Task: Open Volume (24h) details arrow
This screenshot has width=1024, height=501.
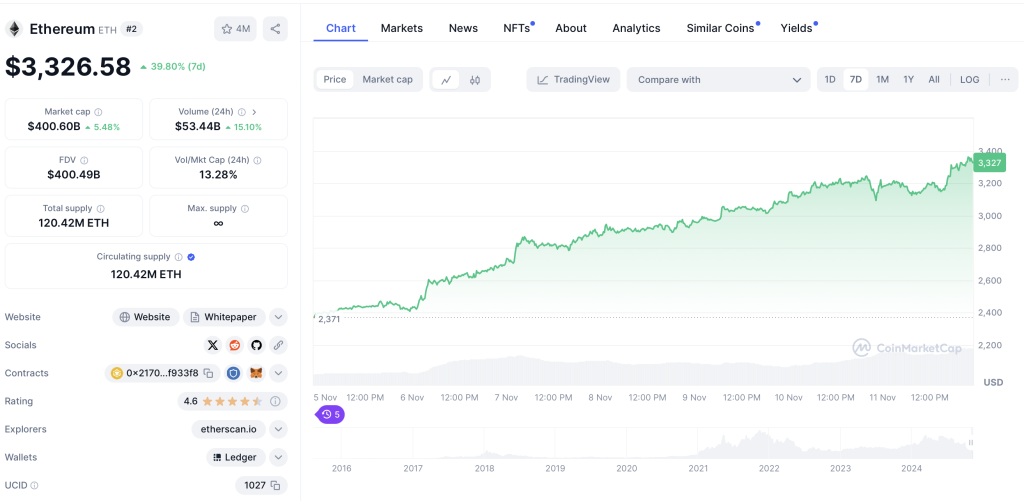Action: click(x=254, y=112)
